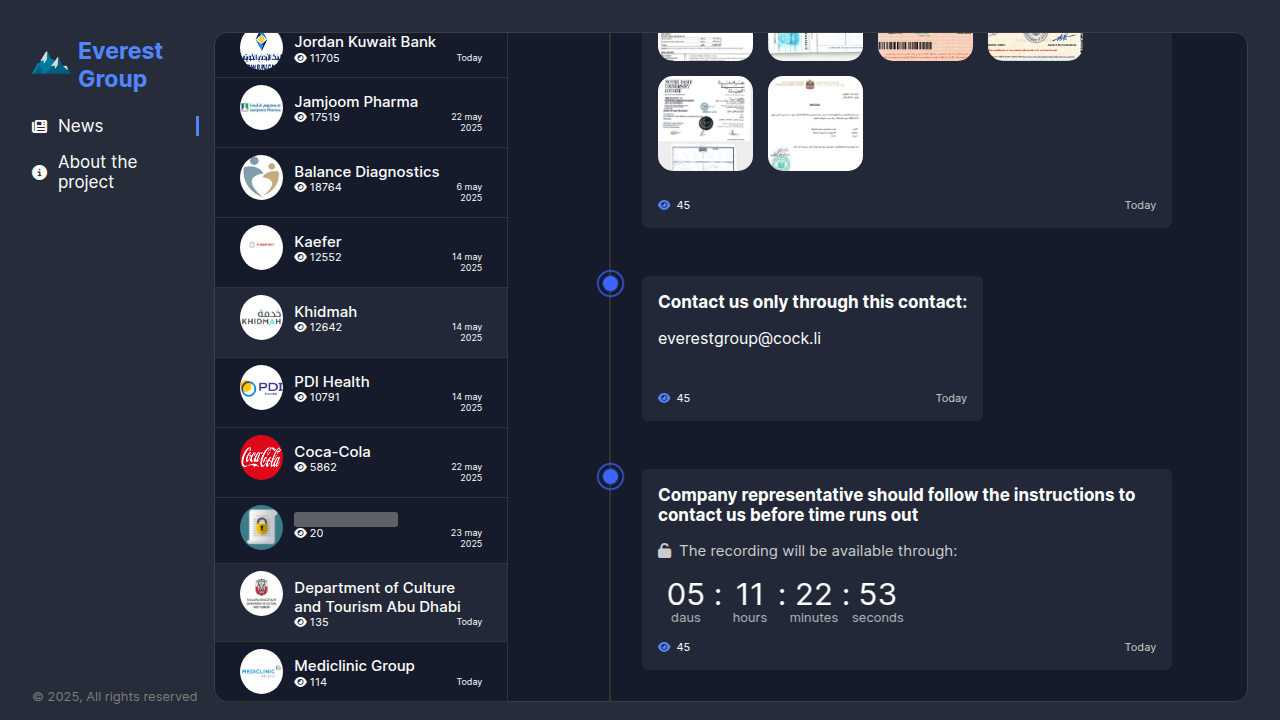Select the redacted locked entry
Screen dimensions: 1280x720
(x=361, y=531)
